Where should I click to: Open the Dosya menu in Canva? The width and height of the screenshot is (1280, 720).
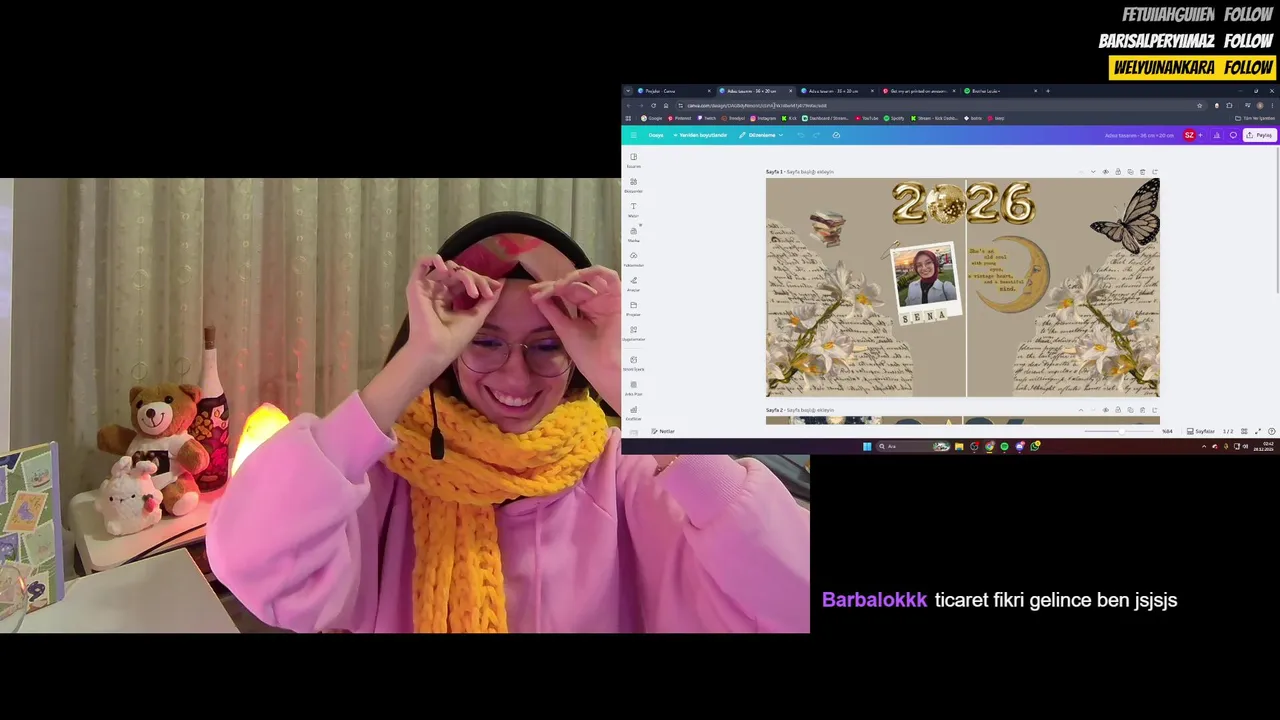656,135
